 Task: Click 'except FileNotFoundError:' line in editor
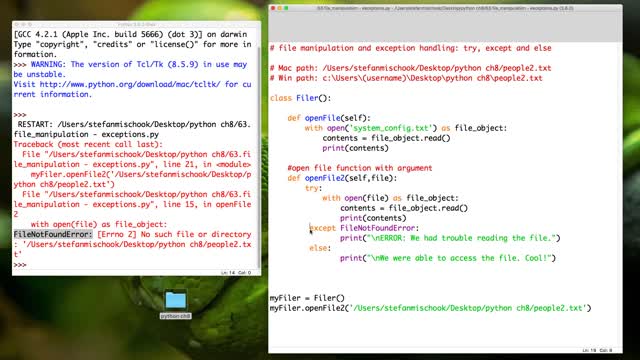364,228
